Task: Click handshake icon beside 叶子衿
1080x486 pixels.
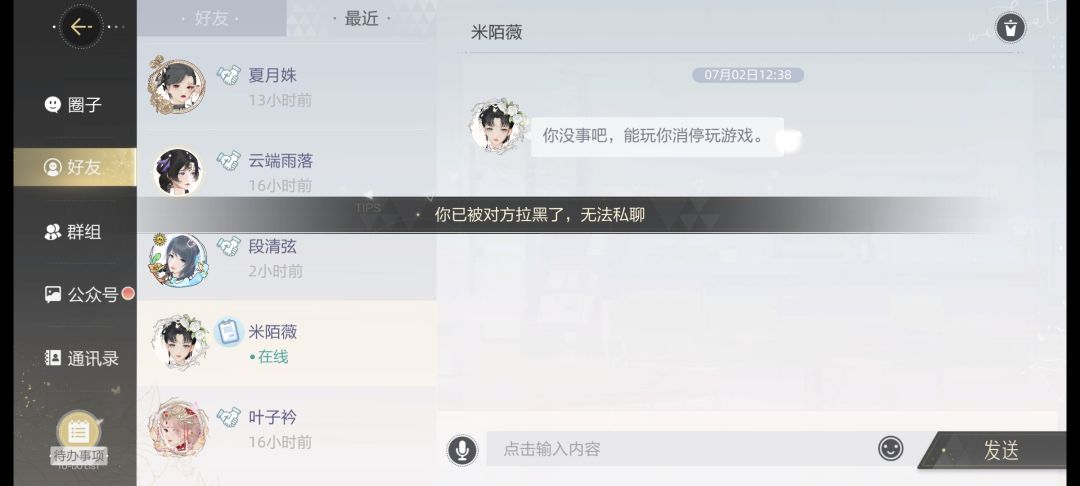Action: point(229,416)
